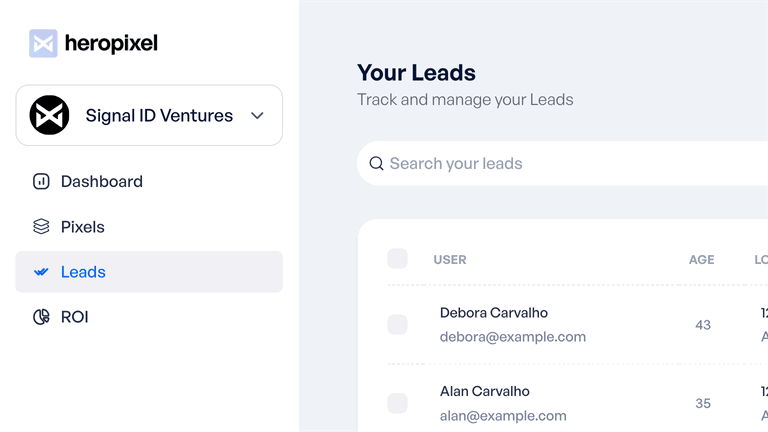Click the Signal ID Ventures round avatar

[49, 115]
